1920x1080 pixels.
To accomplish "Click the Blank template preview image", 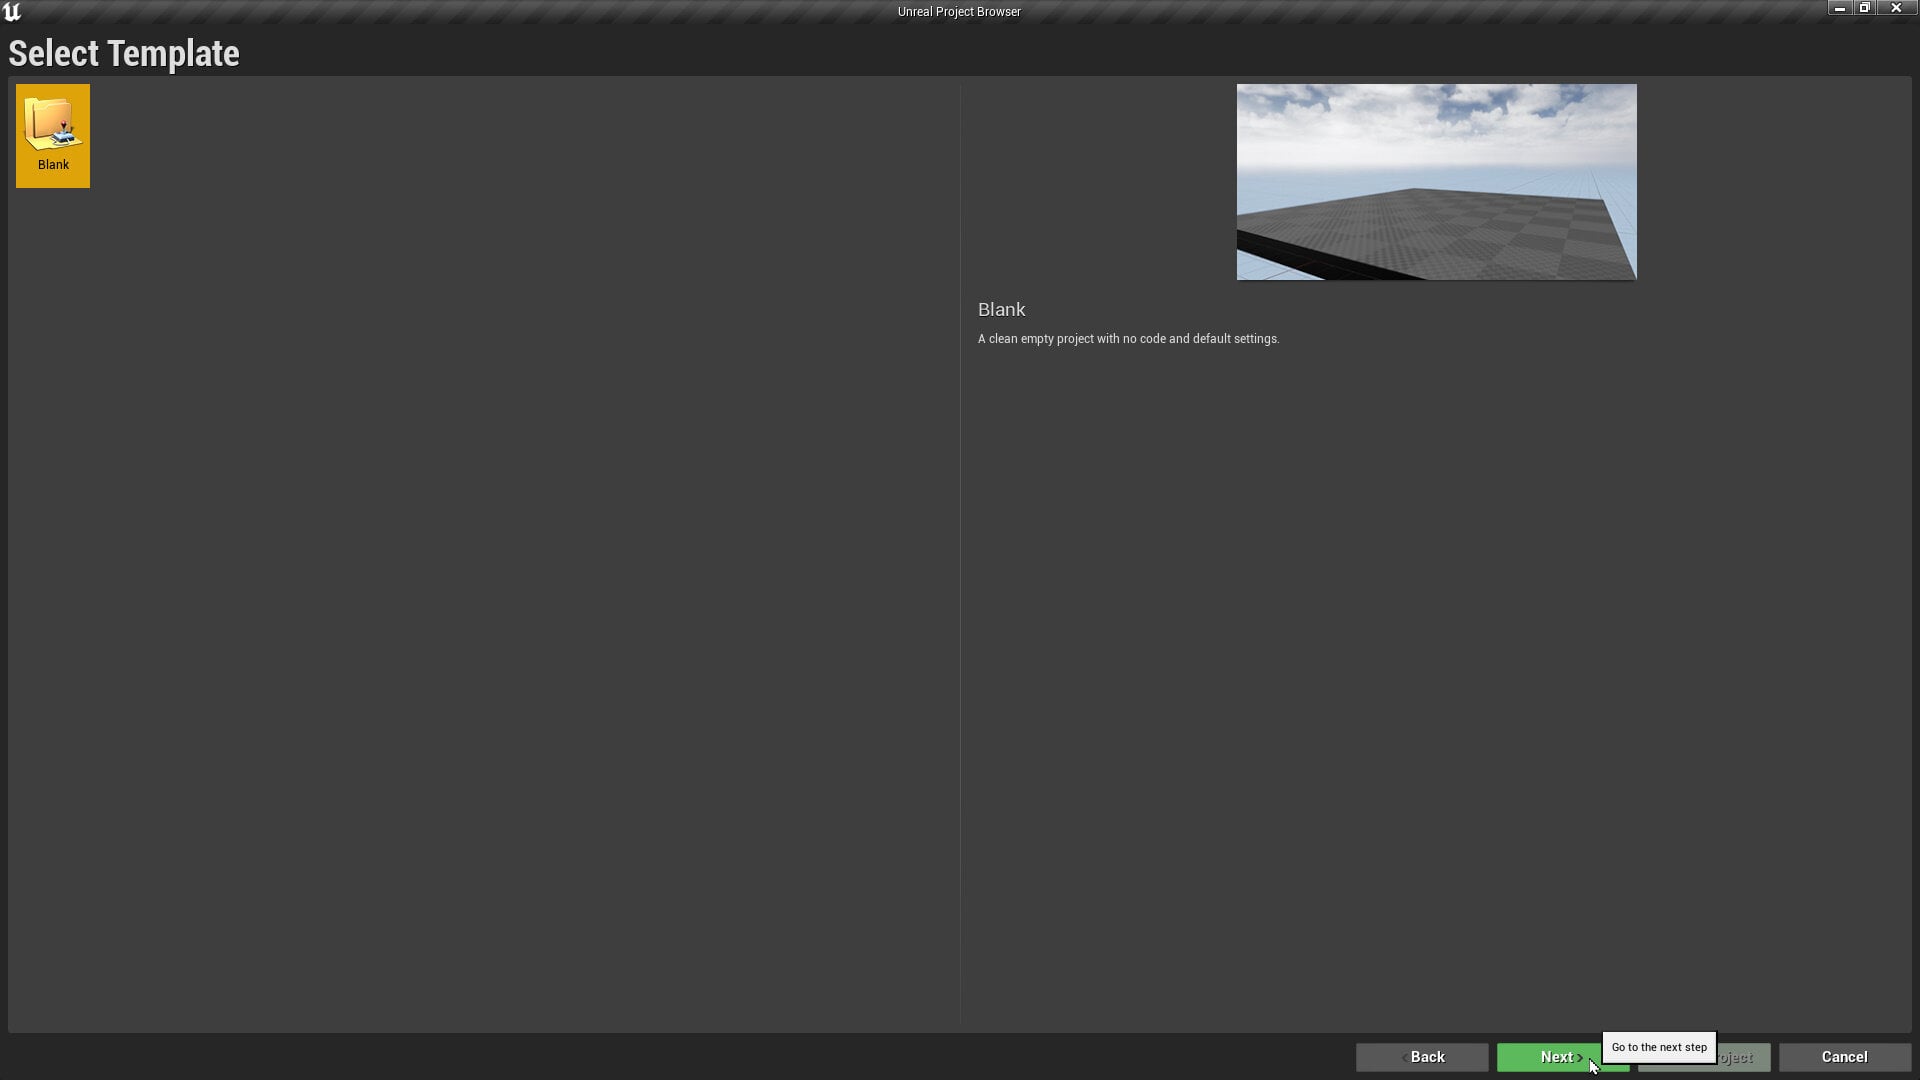I will click(x=1436, y=182).
